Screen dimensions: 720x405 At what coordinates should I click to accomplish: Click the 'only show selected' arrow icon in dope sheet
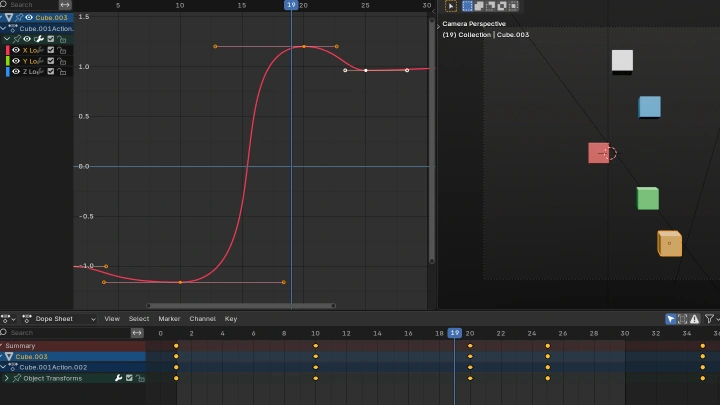(x=671, y=319)
